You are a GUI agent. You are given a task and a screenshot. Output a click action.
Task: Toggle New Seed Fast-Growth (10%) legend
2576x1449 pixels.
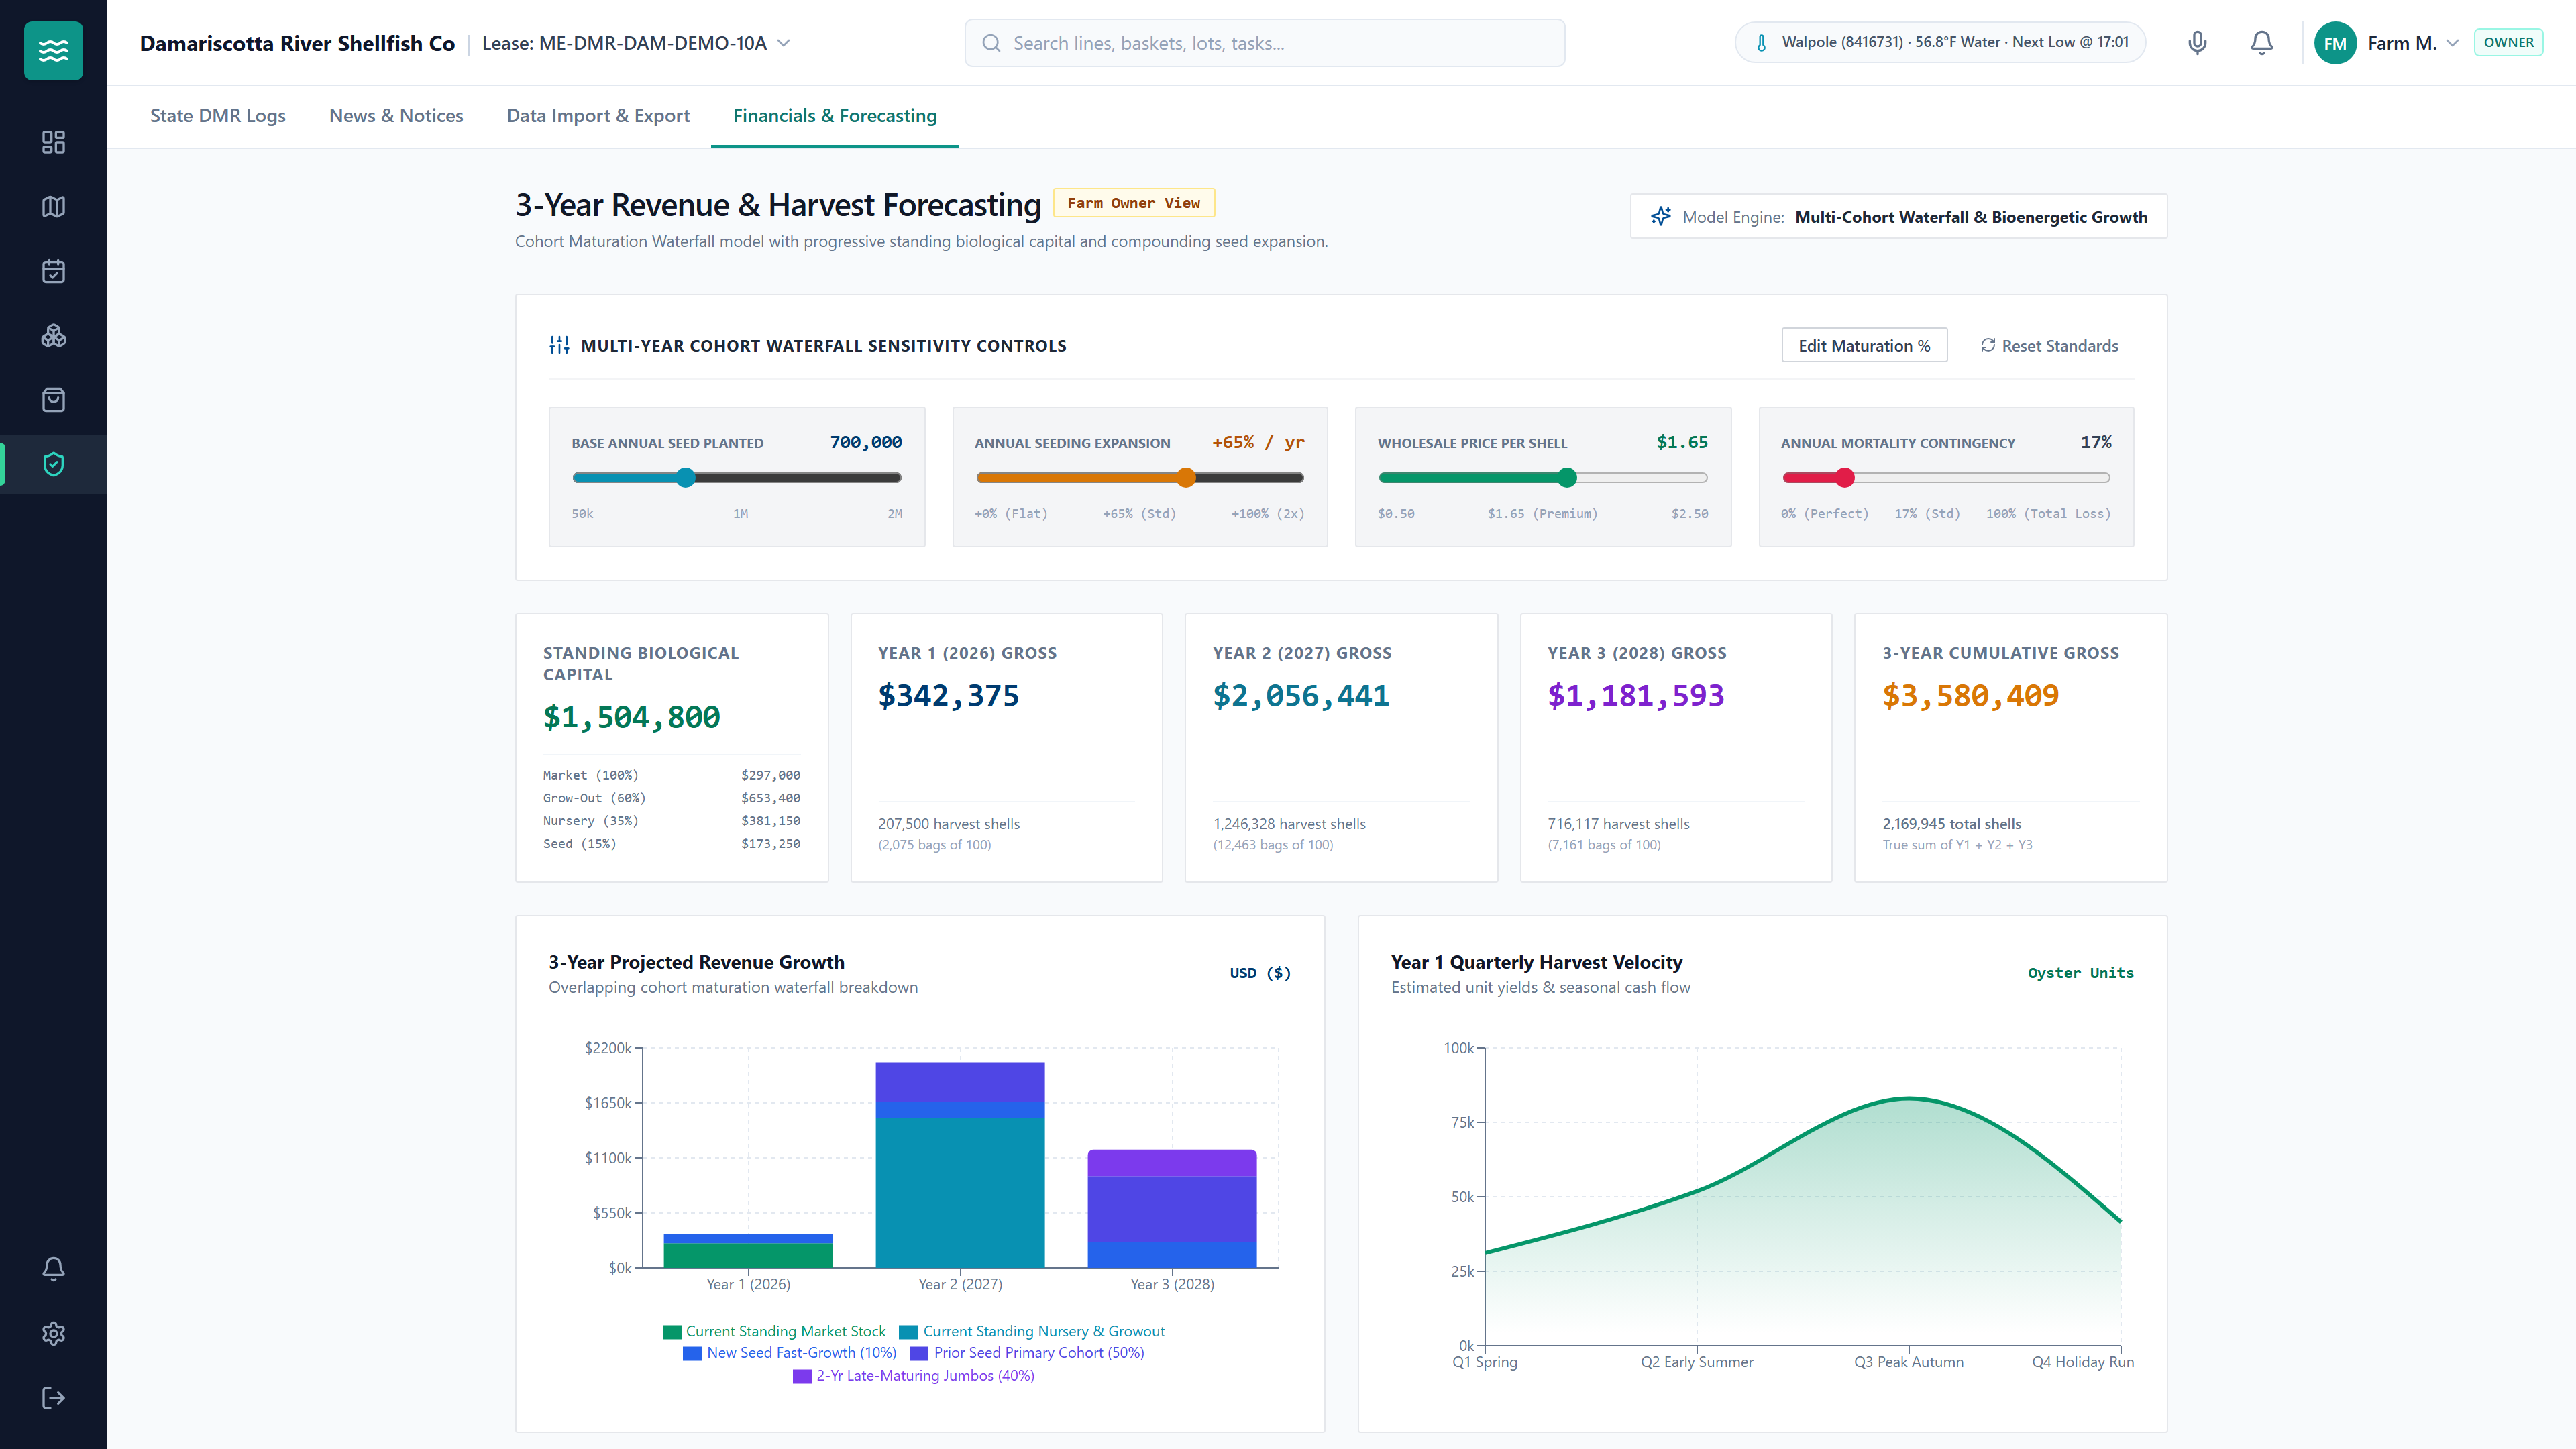[x=790, y=1353]
